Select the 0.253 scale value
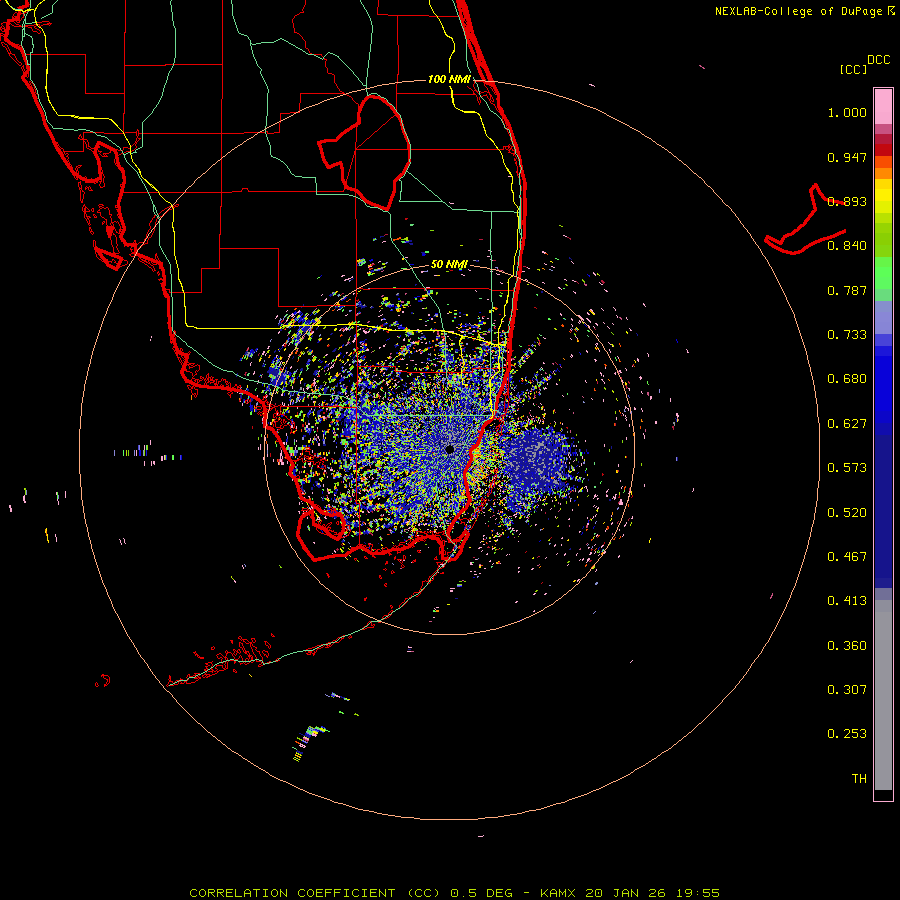The height and width of the screenshot is (900, 900). (847, 734)
